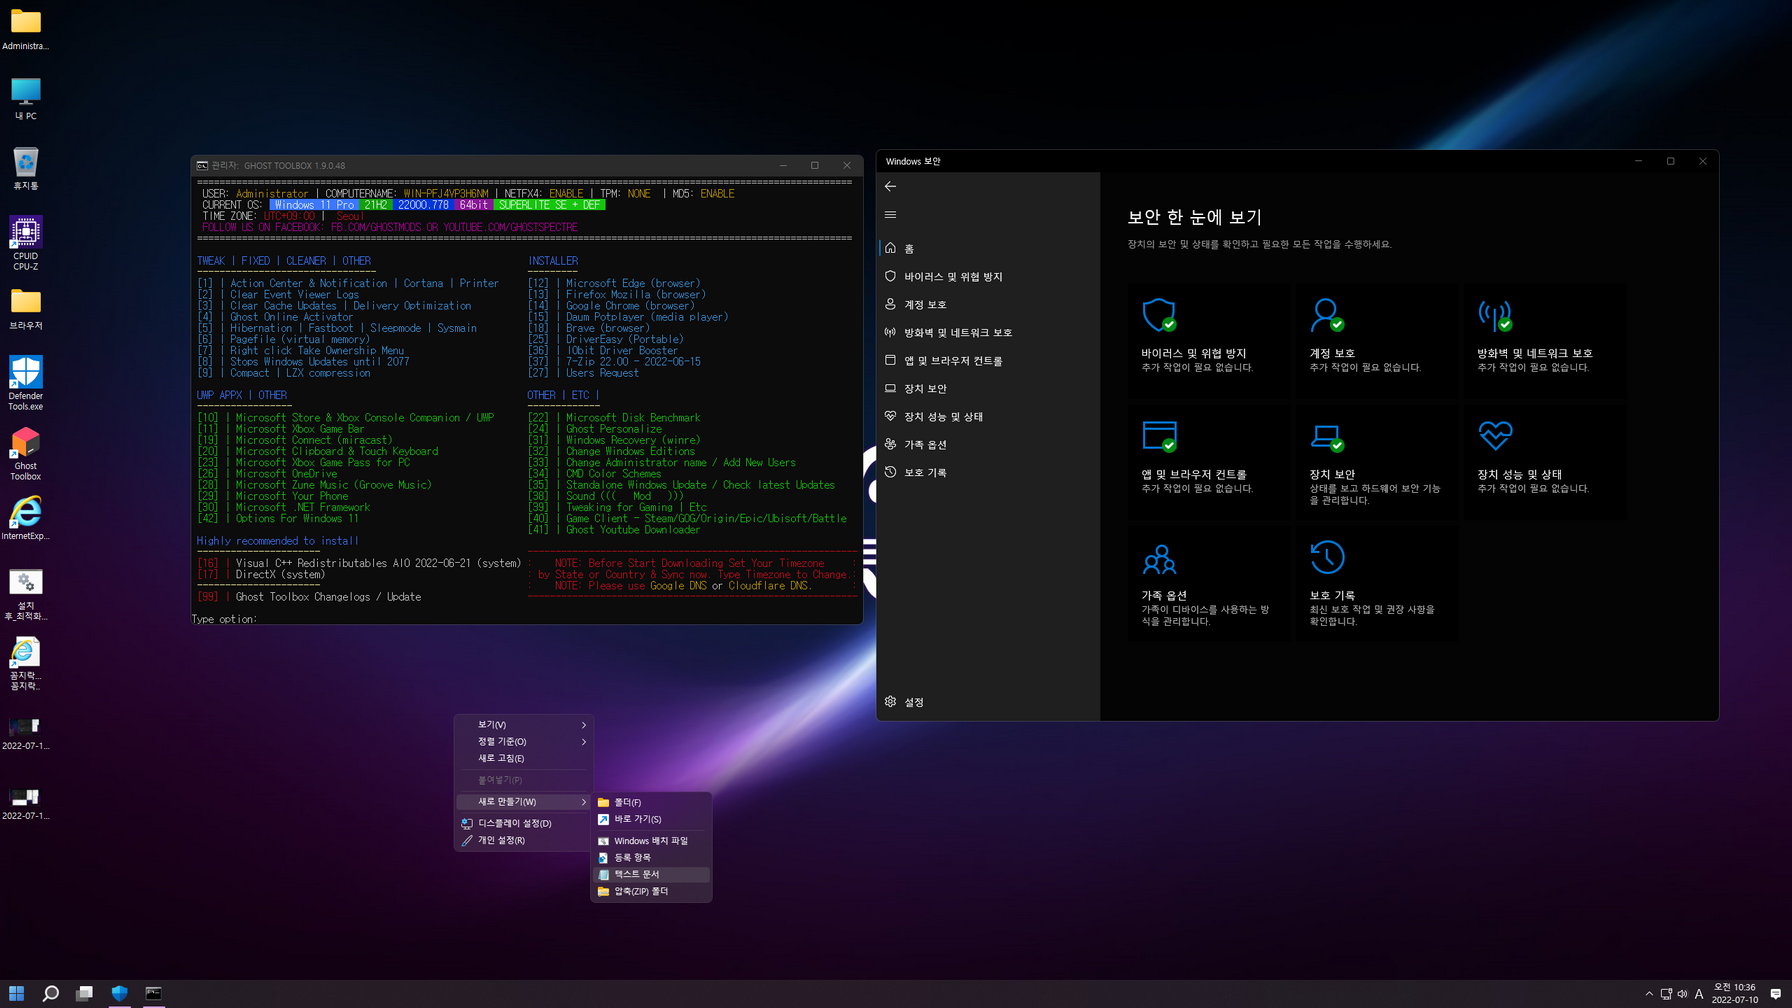The height and width of the screenshot is (1008, 1792).
Task: Select 방화벽 및 네트워크 보호 in sidebar
Action: (x=988, y=332)
